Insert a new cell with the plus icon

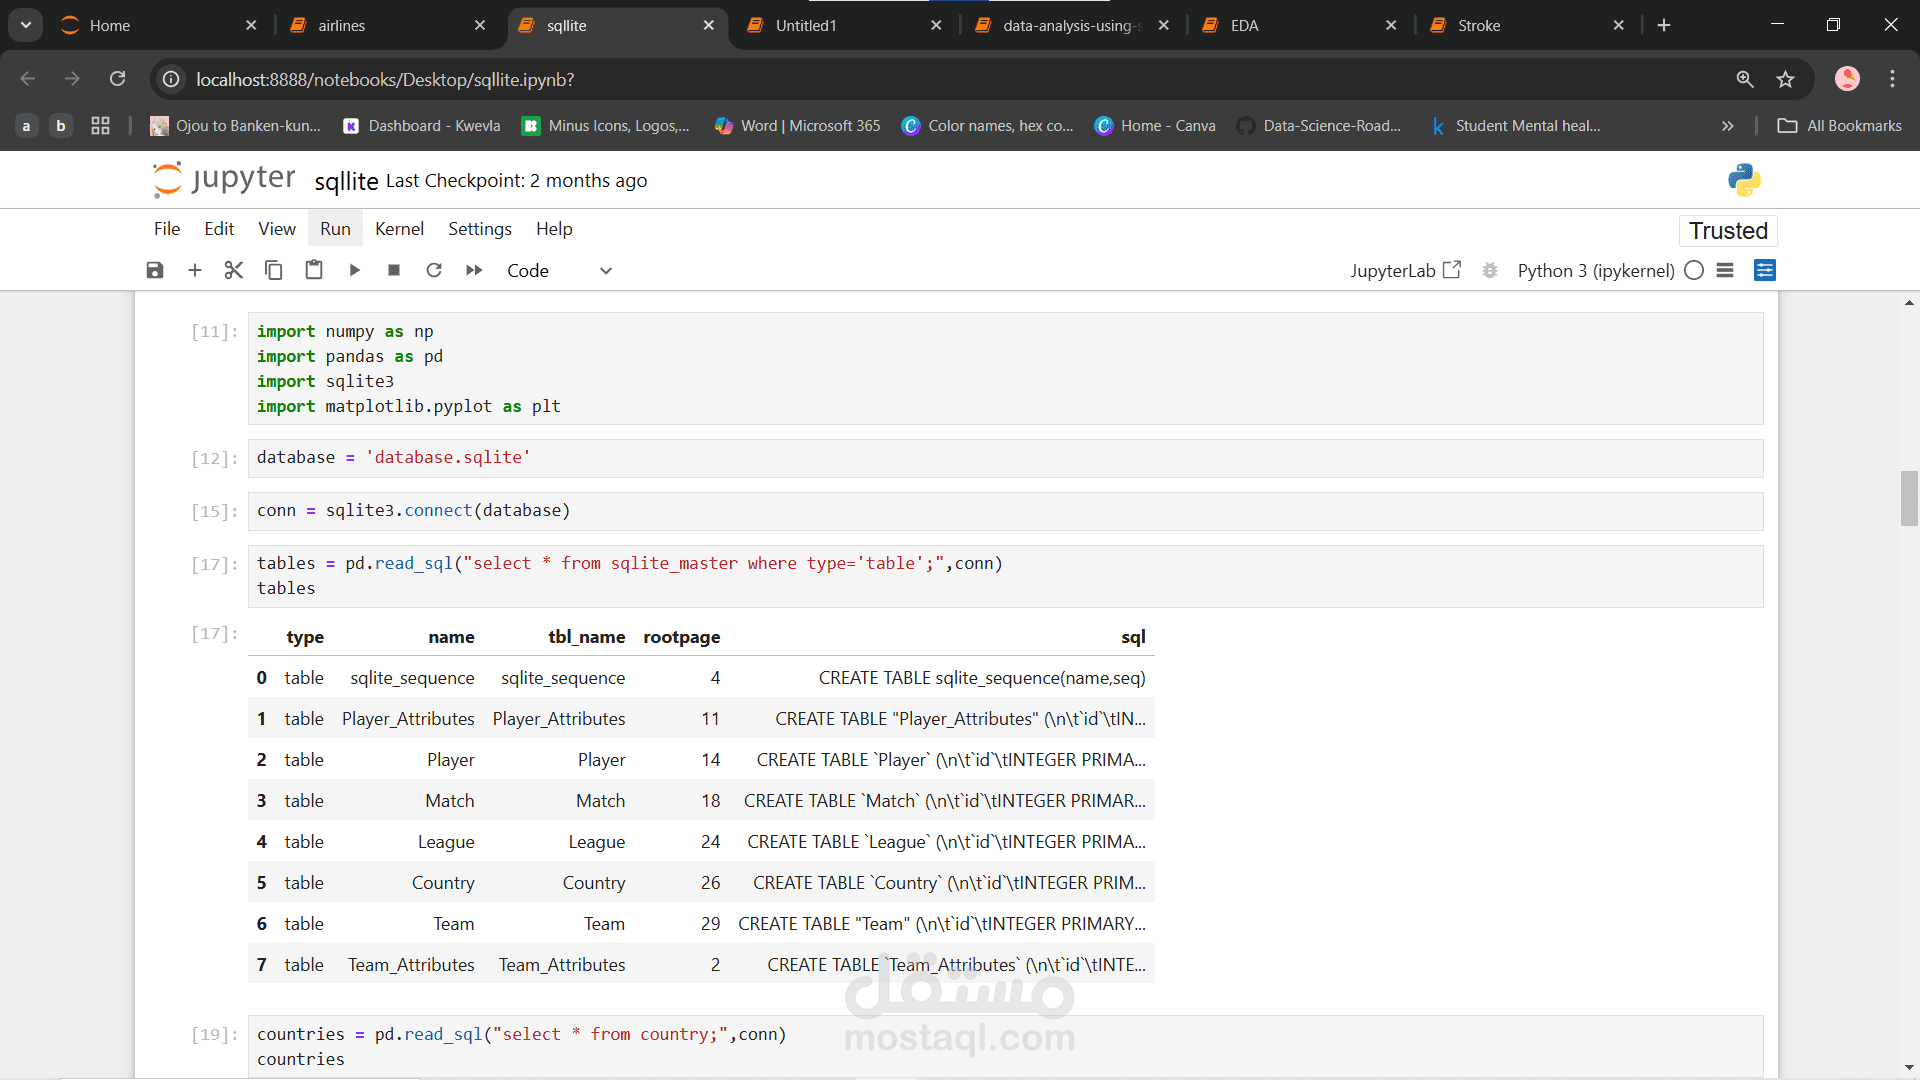coord(195,270)
